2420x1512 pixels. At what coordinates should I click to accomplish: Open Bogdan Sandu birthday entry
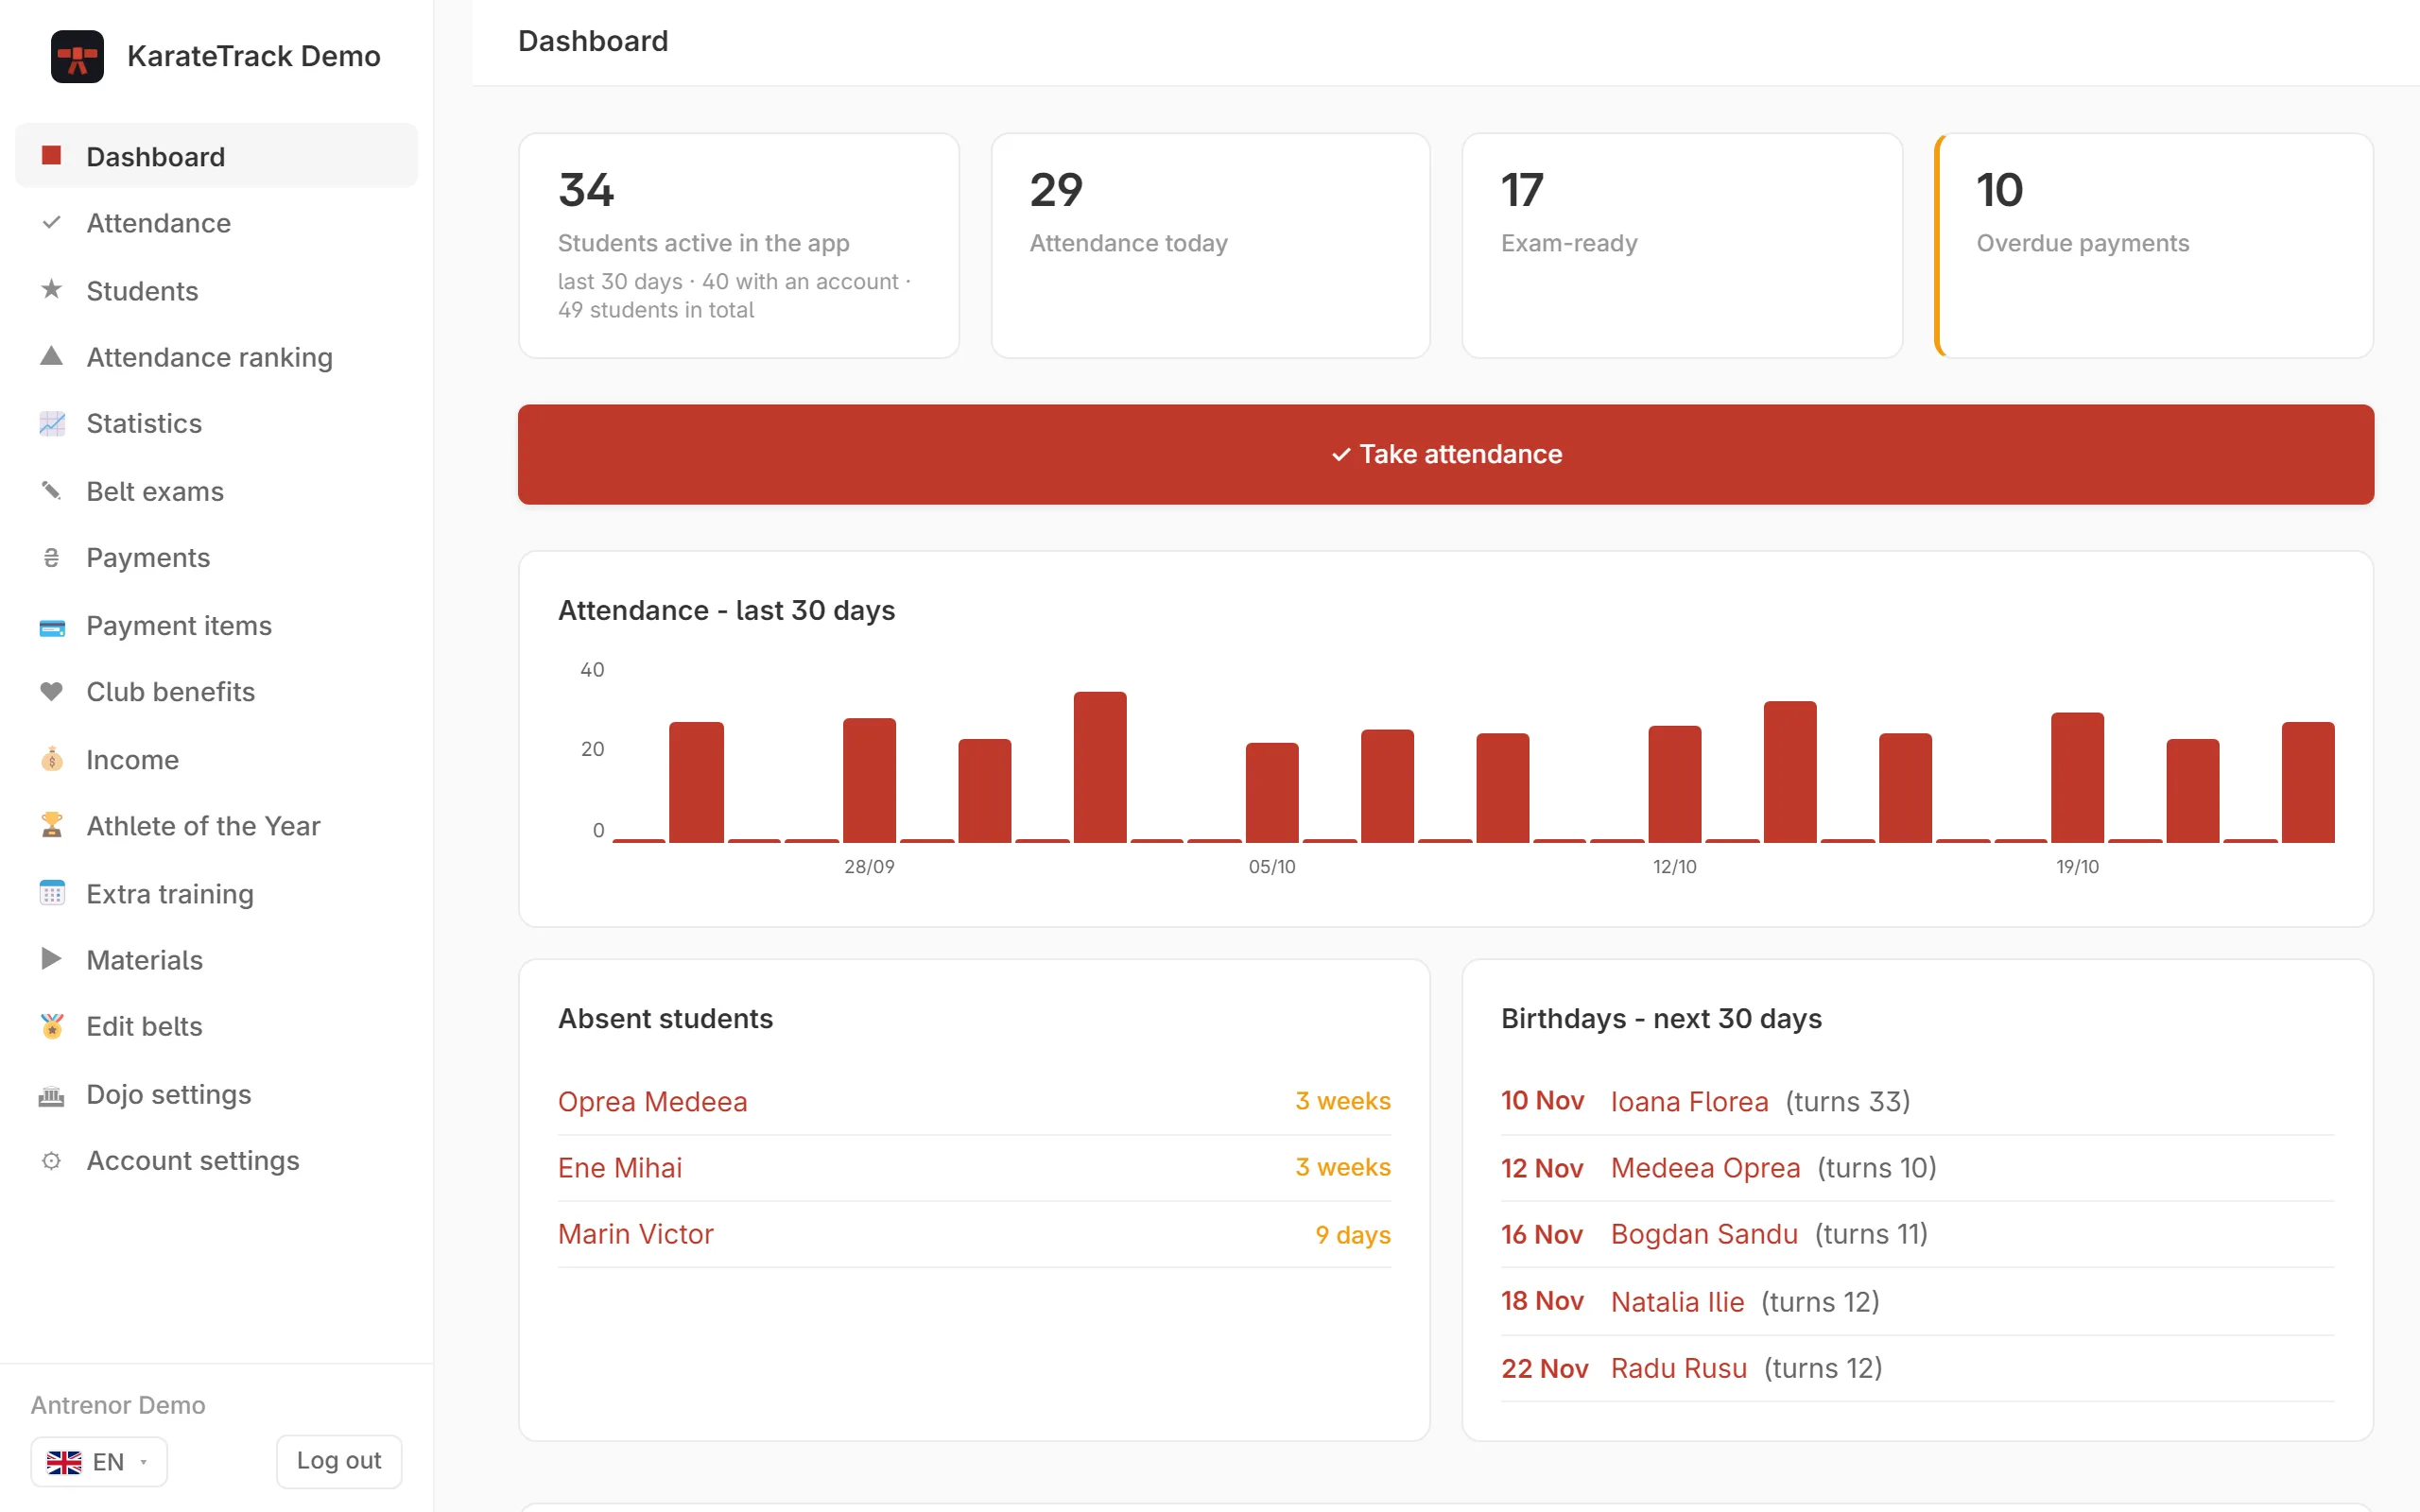pyautogui.click(x=1704, y=1234)
